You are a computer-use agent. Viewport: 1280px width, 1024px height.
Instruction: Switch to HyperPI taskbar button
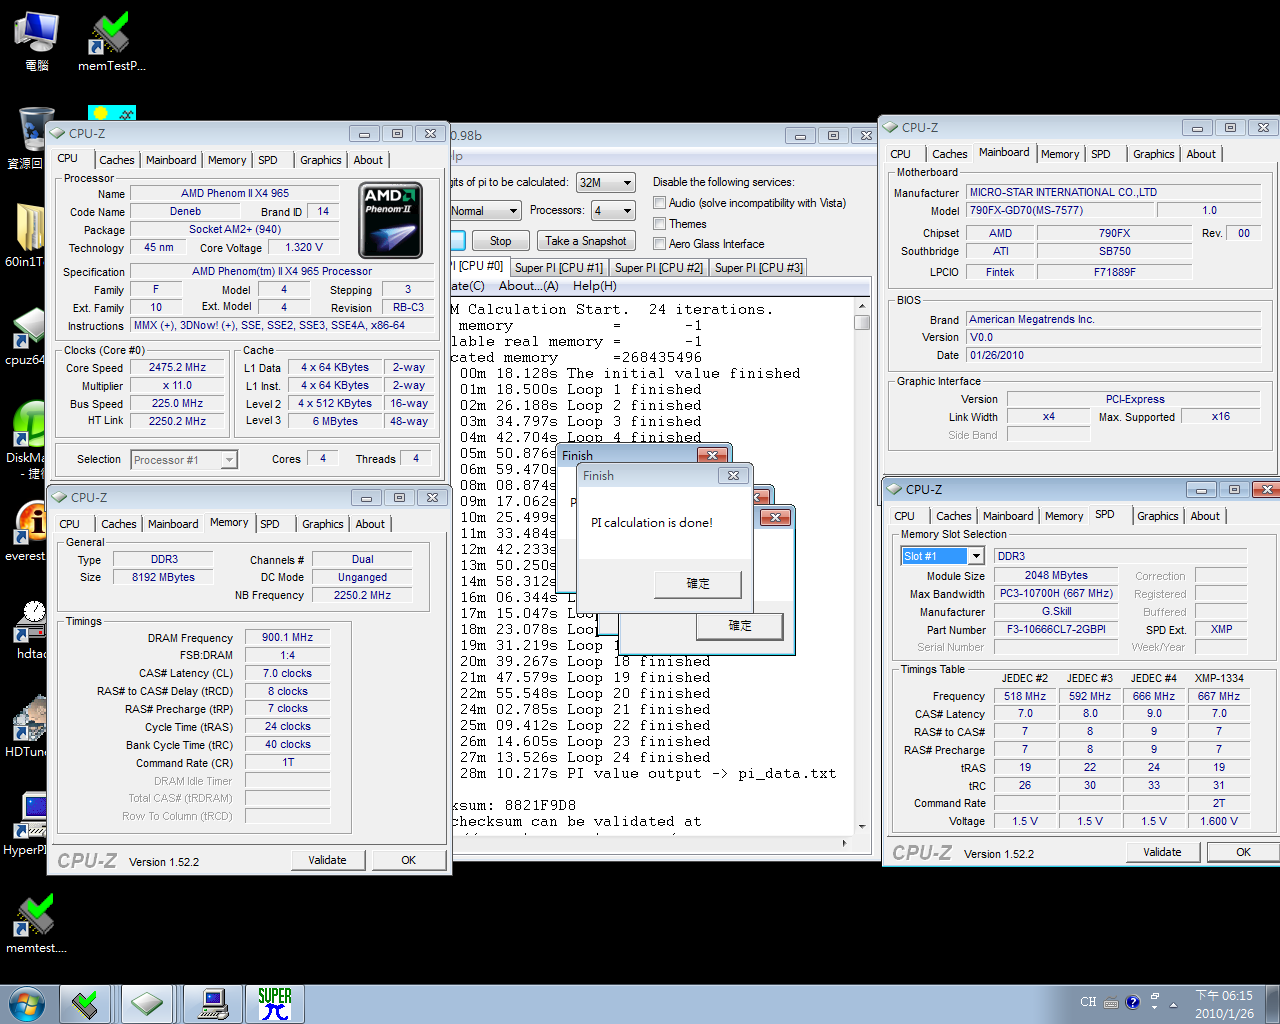point(212,1004)
